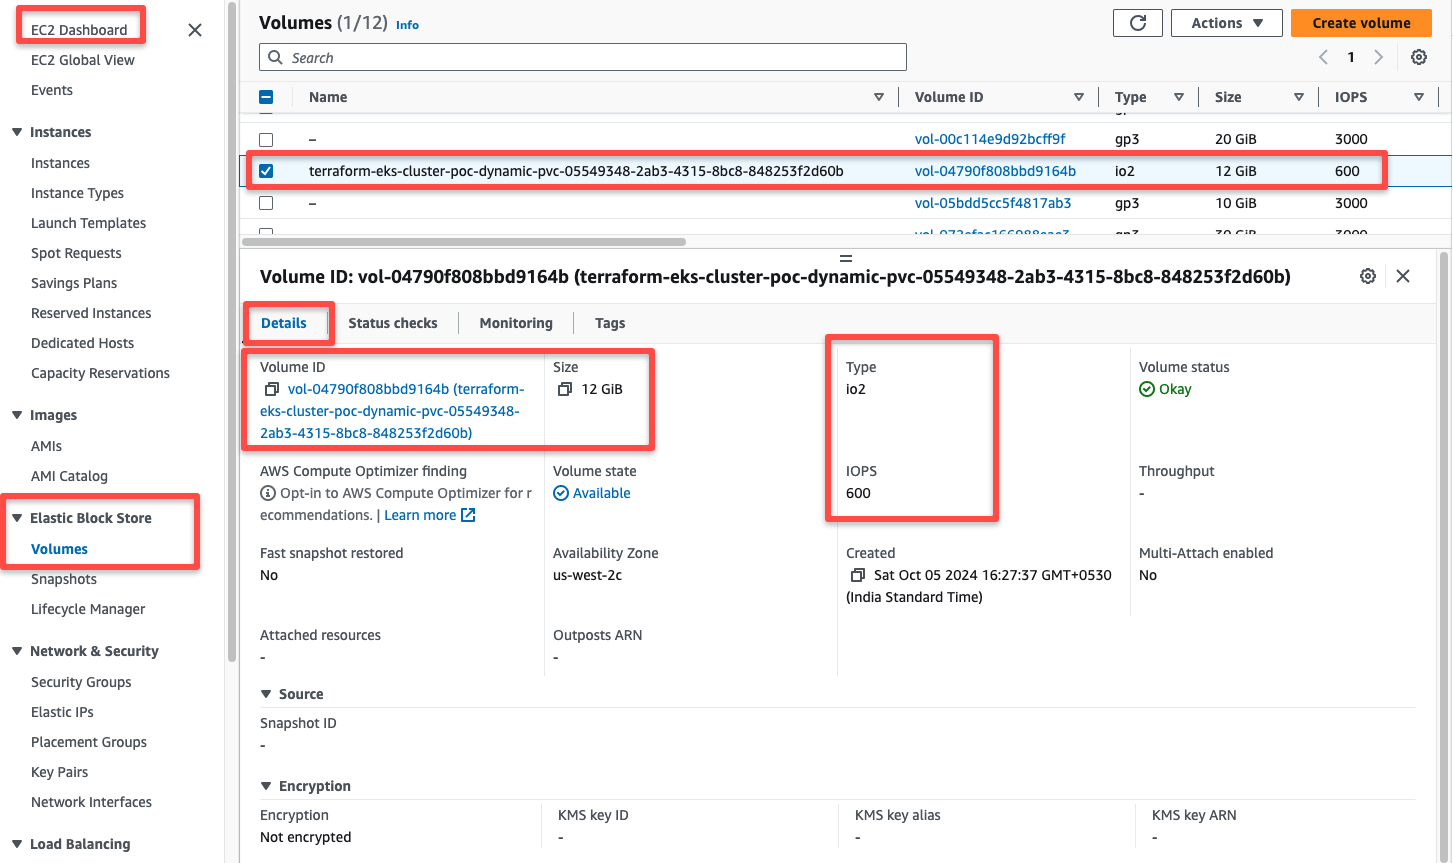Go to the next page of volumes
The width and height of the screenshot is (1453, 863).
coord(1378,57)
